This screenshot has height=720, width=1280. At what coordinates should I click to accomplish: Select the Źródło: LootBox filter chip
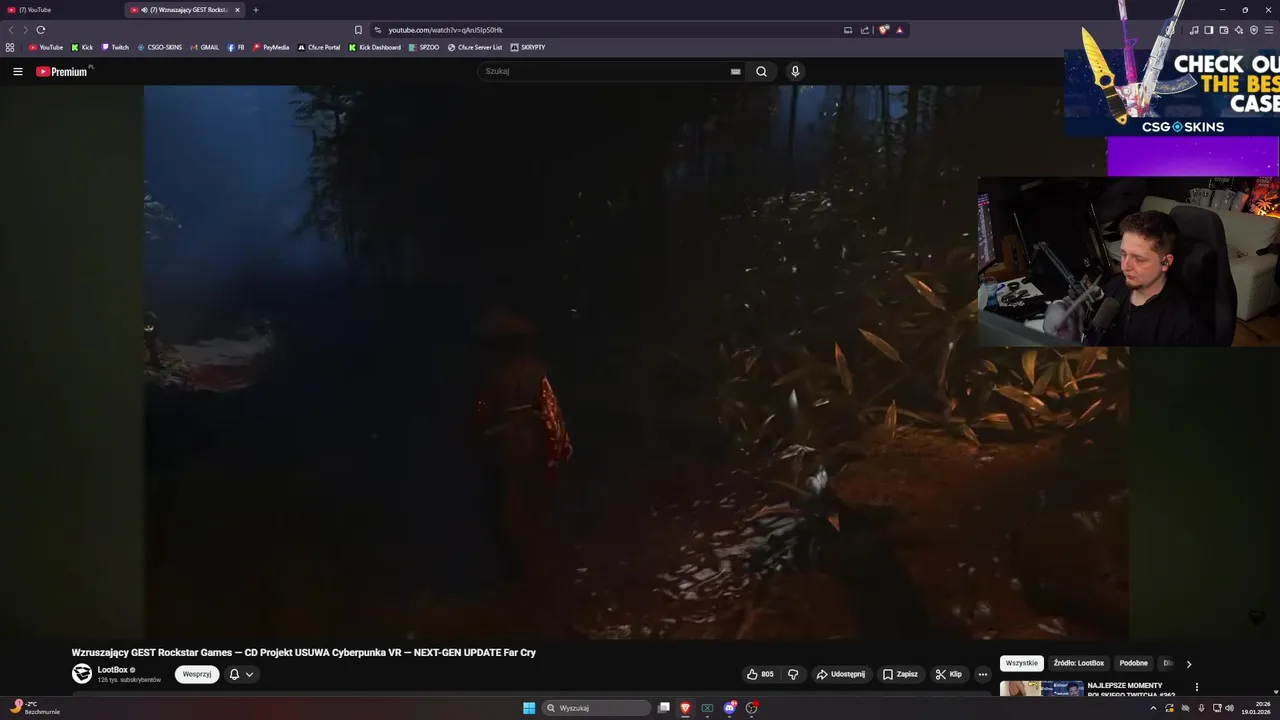click(x=1079, y=663)
